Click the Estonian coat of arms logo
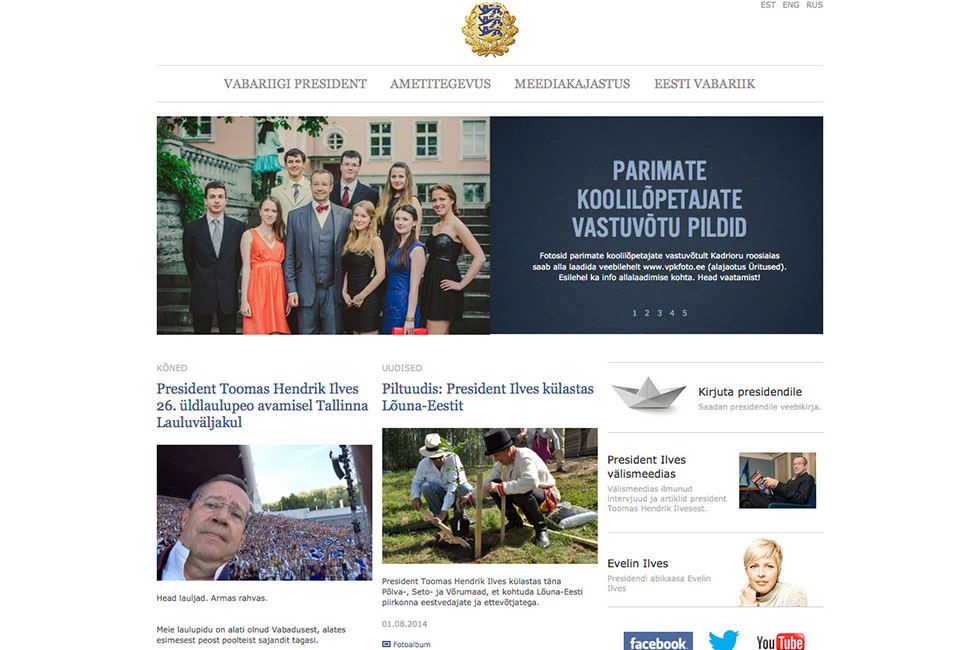980x650 pixels. (x=490, y=29)
